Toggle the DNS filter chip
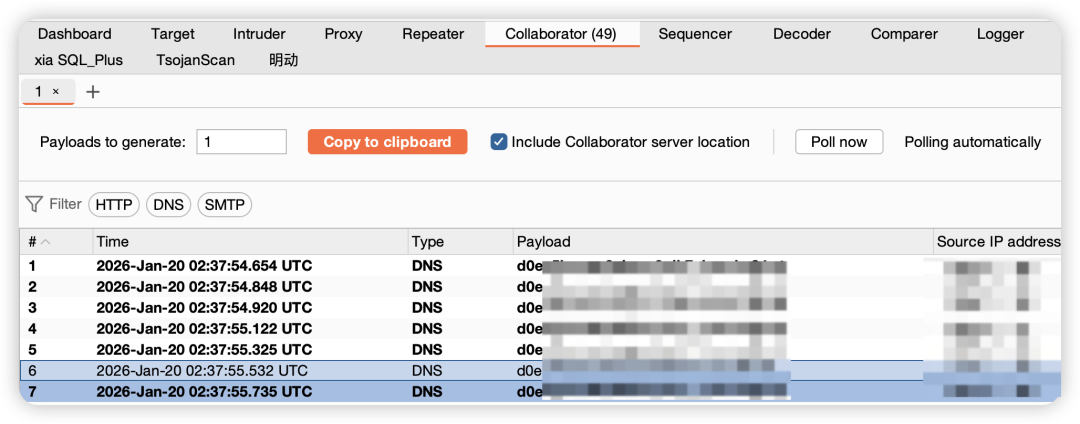This screenshot has height=424, width=1080. (x=168, y=205)
